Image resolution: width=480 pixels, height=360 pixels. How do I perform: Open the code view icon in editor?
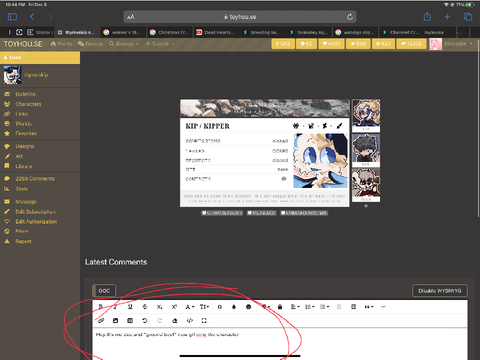click(190, 321)
